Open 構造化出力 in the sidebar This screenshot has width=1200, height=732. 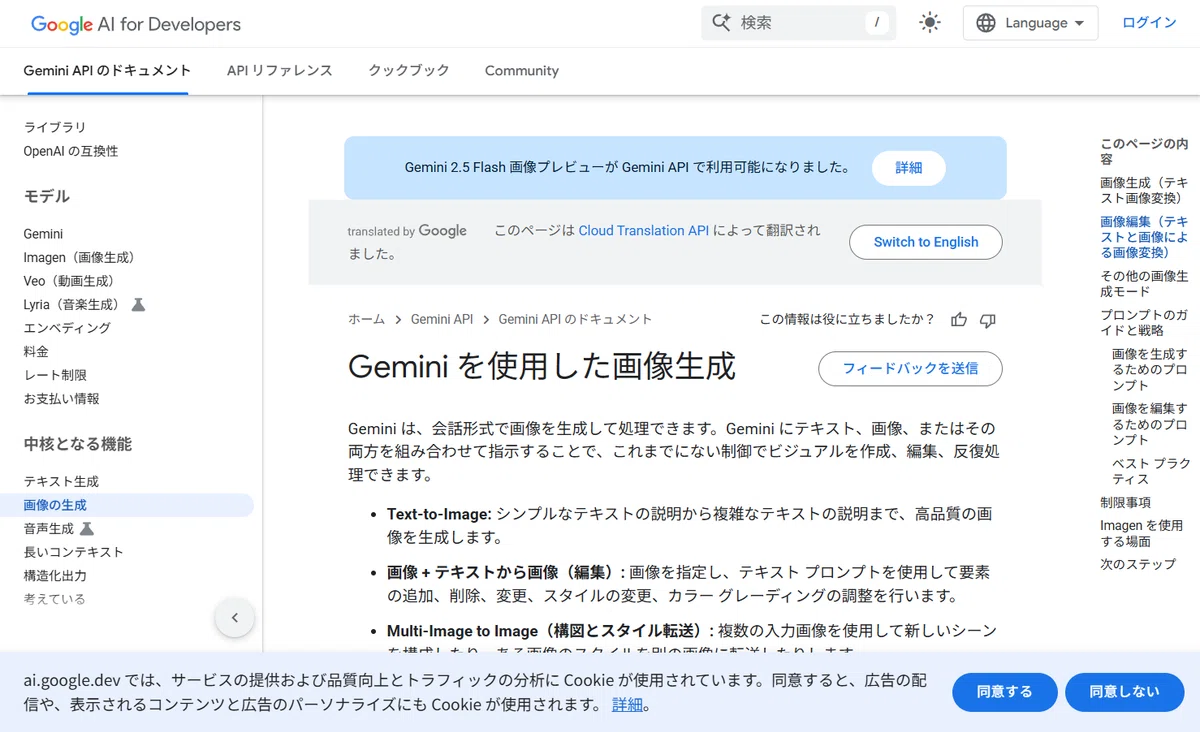click(55, 576)
